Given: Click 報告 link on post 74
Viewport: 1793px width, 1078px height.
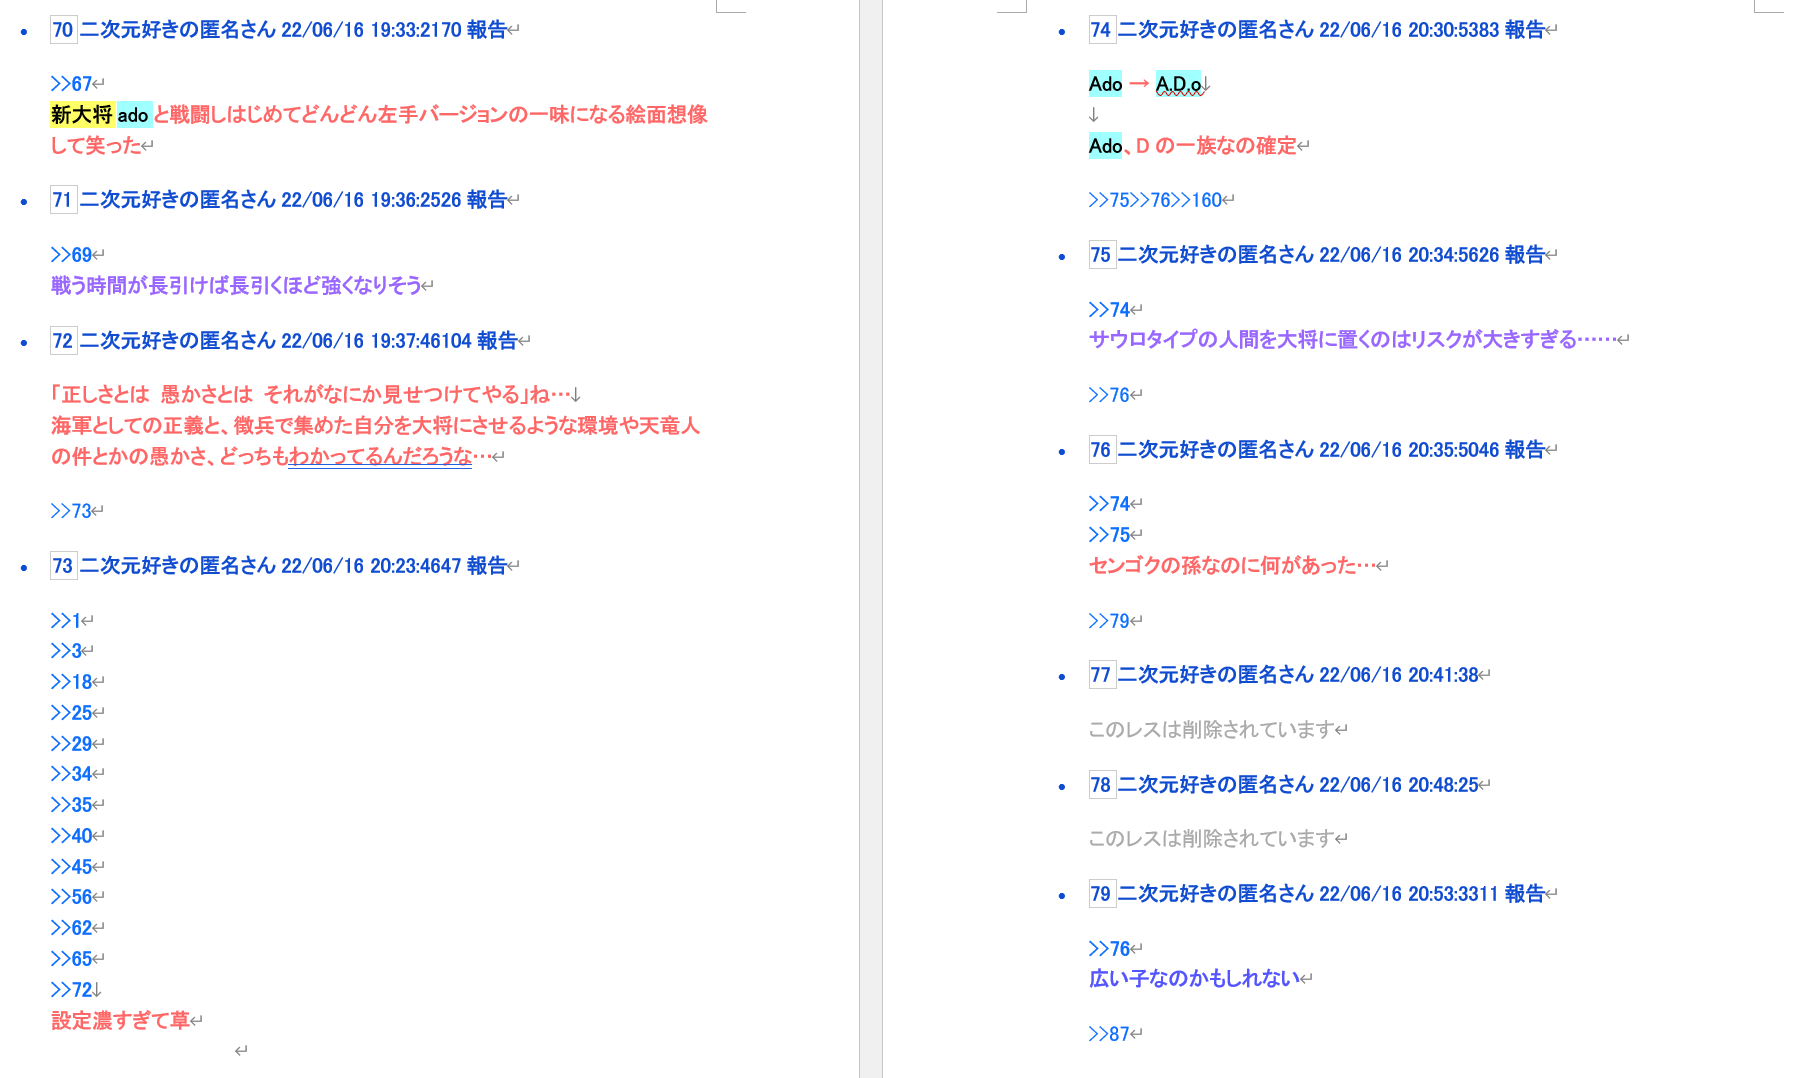Looking at the screenshot, I should pyautogui.click(x=1524, y=30).
